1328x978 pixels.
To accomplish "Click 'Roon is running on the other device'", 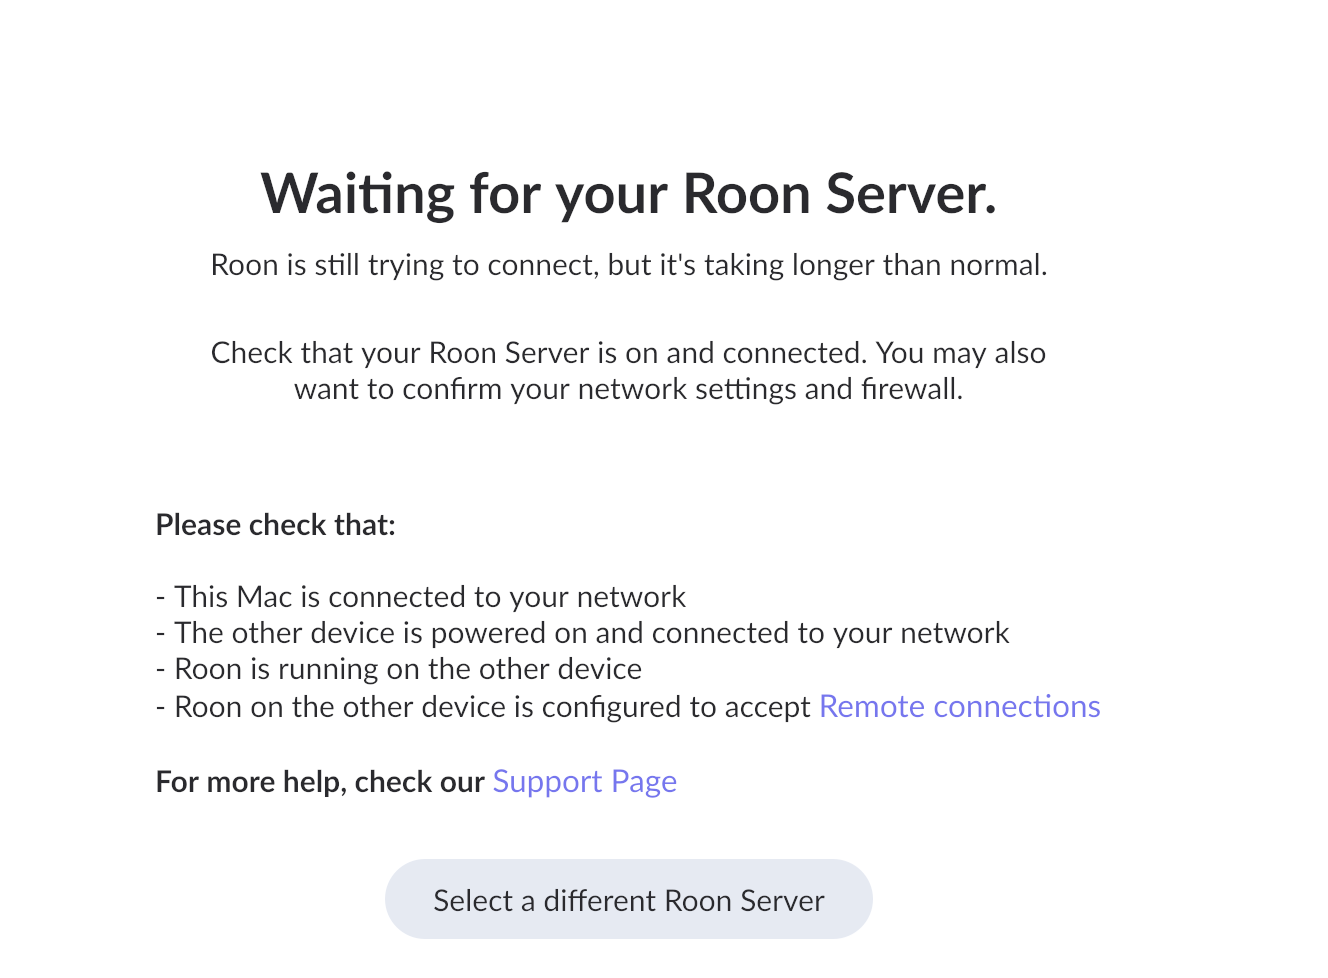I will click(x=408, y=669).
